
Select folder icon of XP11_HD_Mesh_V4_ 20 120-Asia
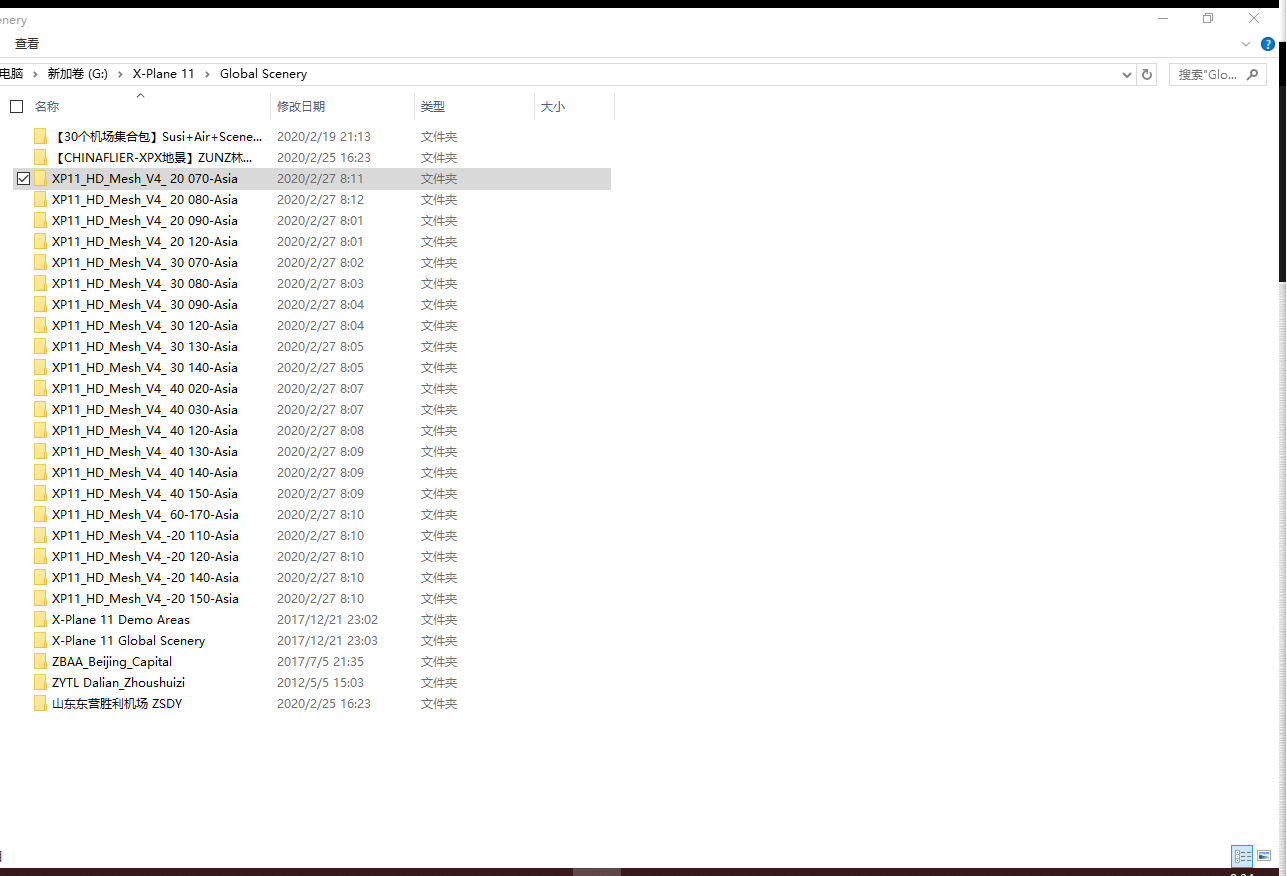pos(40,241)
